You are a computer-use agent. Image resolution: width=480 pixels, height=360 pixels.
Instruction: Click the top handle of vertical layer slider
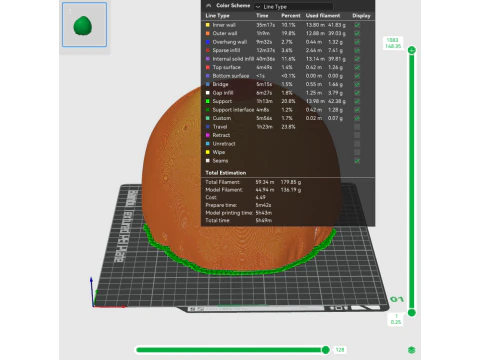point(412,50)
